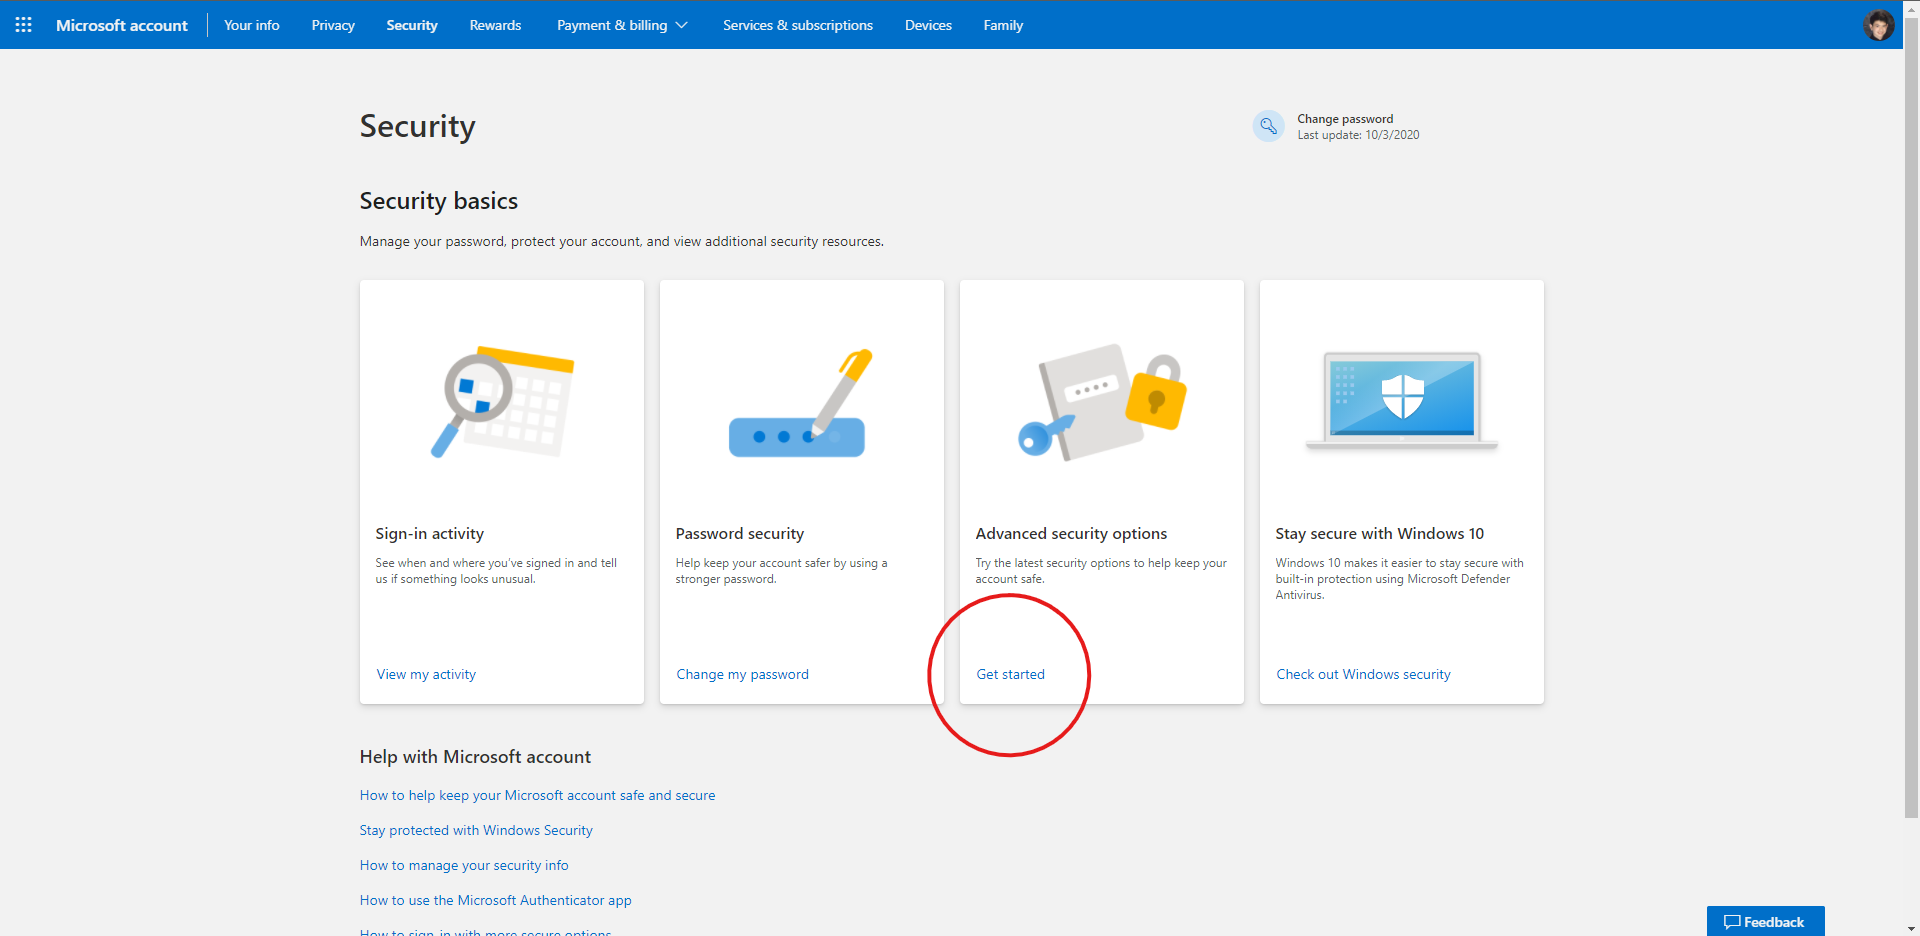This screenshot has width=1920, height=936.
Task: Open the profile avatar menu
Action: (1879, 25)
